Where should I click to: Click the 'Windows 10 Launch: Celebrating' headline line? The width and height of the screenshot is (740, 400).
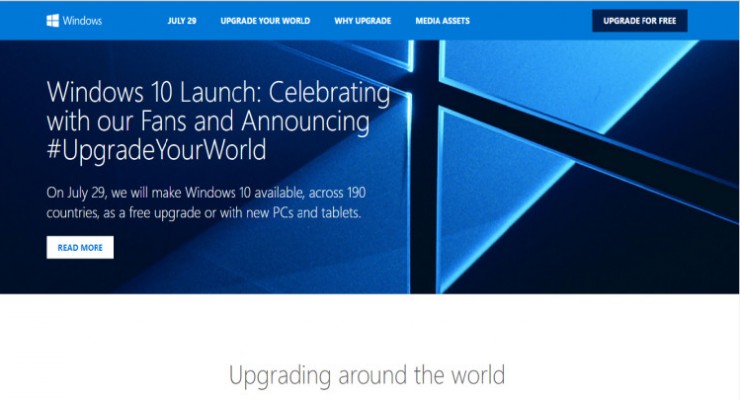point(219,92)
